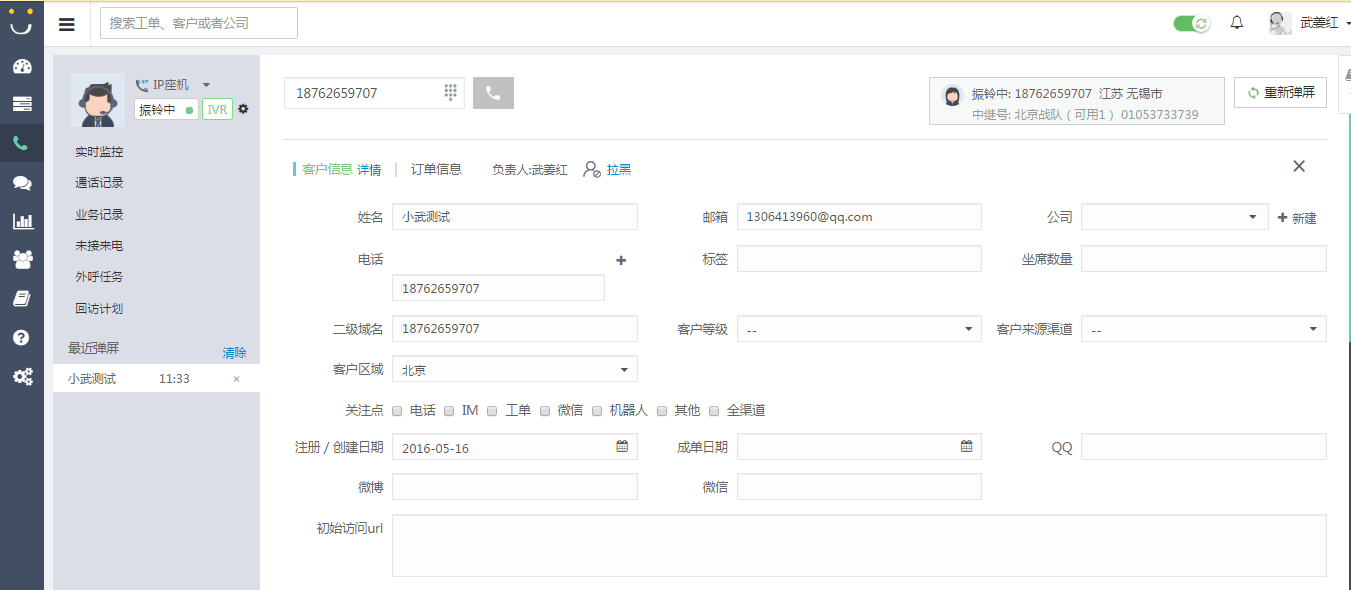
Task: Open the dial keypad icon
Action: (450, 92)
